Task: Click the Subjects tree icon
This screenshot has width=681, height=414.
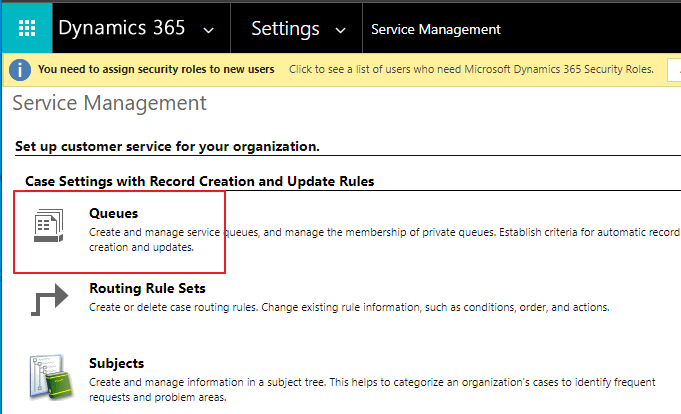Action: pos(49,374)
